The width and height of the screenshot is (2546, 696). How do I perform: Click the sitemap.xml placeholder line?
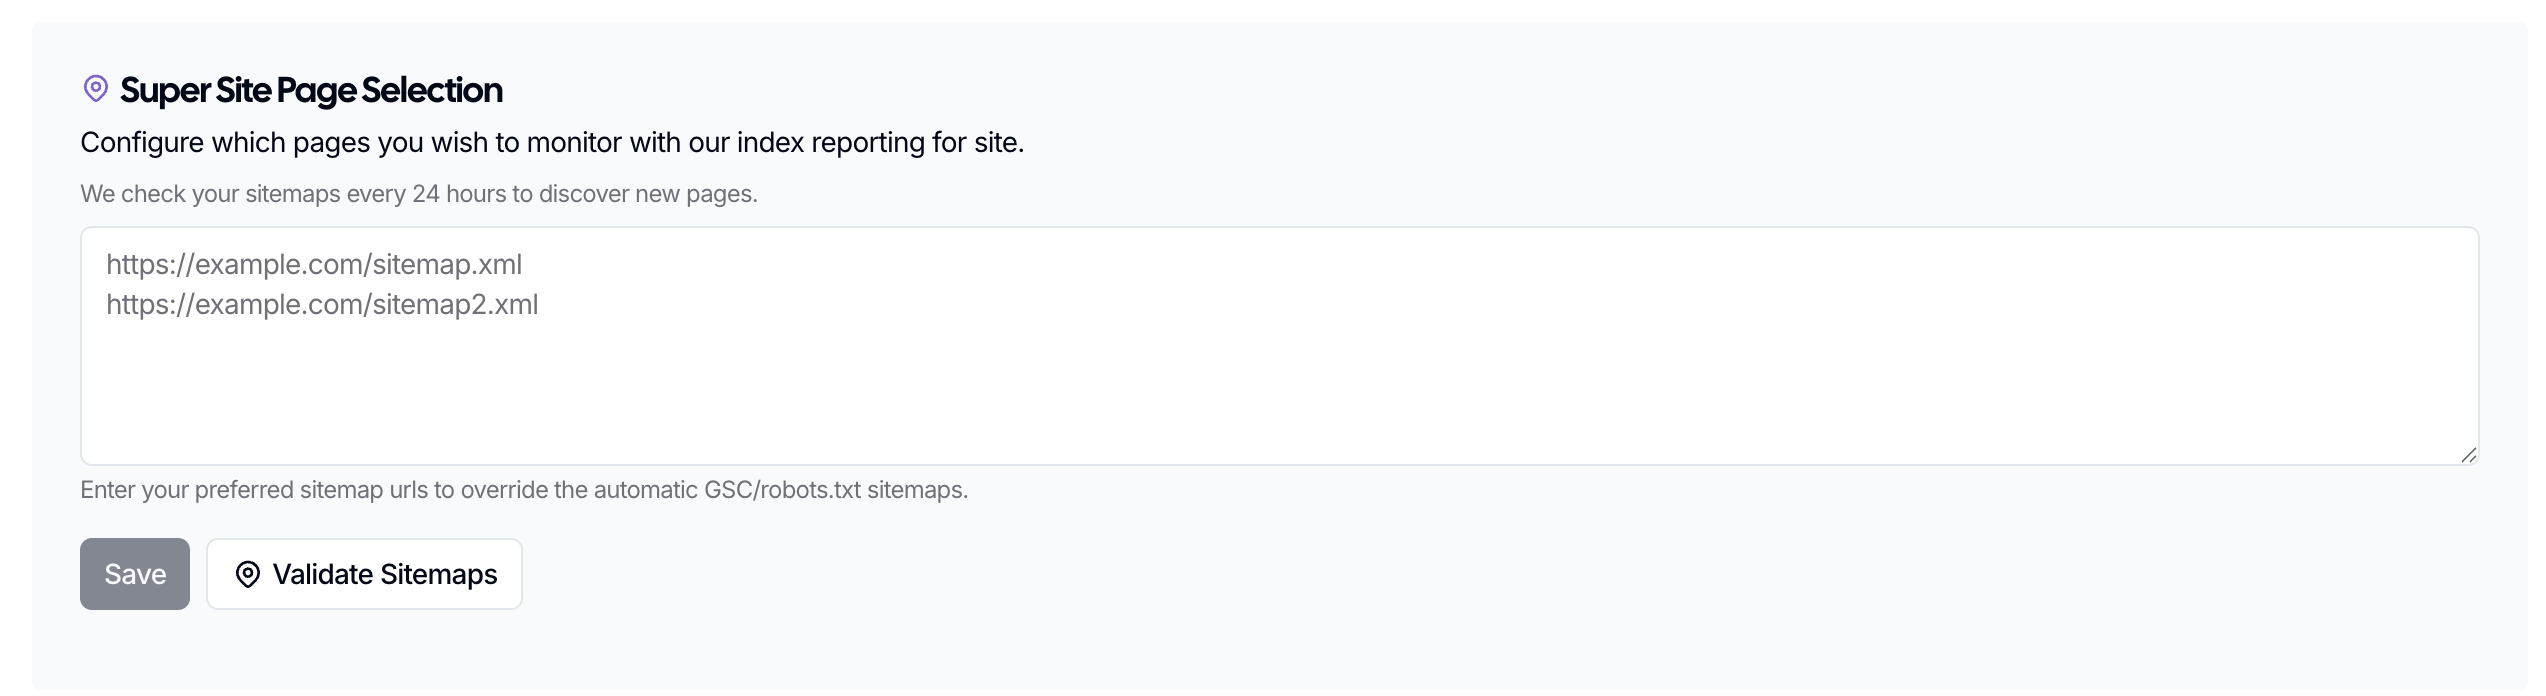(314, 265)
